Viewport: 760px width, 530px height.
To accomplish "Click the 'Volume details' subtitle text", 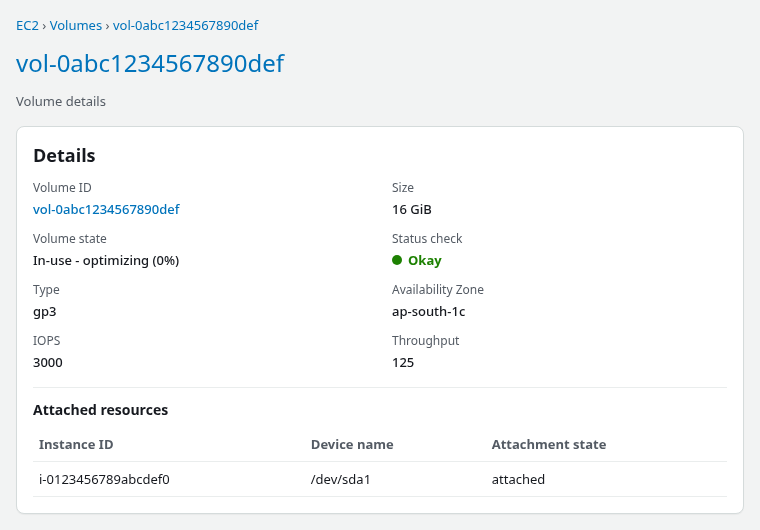I will tap(61, 101).
